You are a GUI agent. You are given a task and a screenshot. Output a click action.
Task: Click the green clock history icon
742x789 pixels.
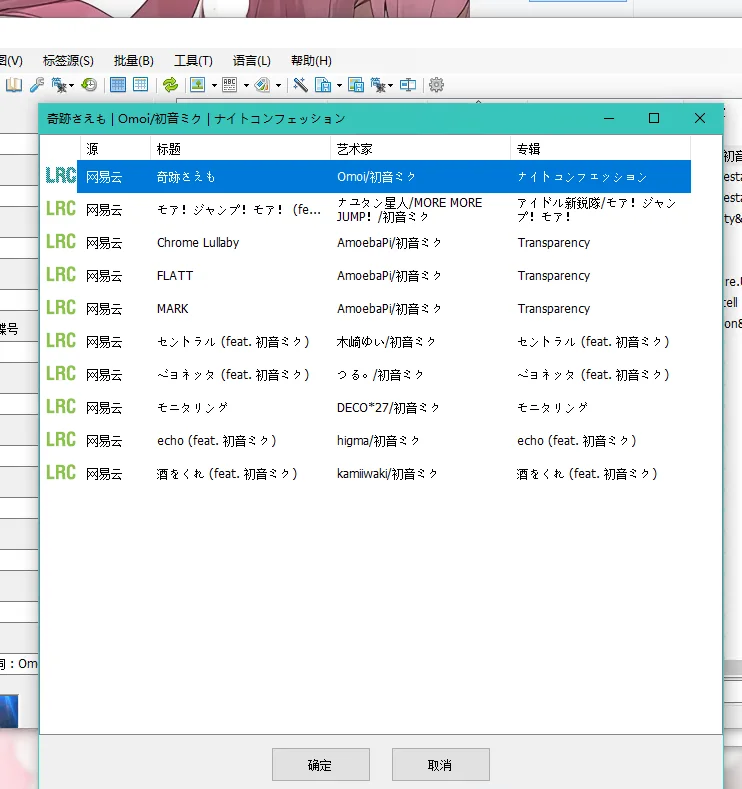click(x=89, y=85)
